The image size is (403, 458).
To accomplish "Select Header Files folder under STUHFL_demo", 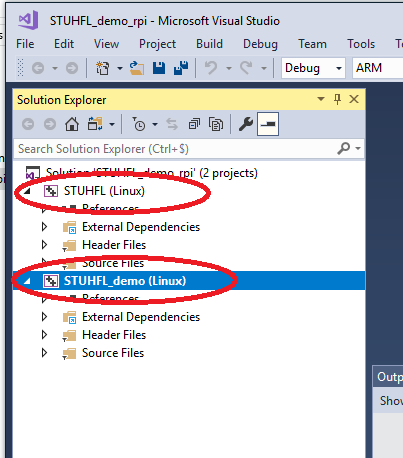I will coord(114,335).
